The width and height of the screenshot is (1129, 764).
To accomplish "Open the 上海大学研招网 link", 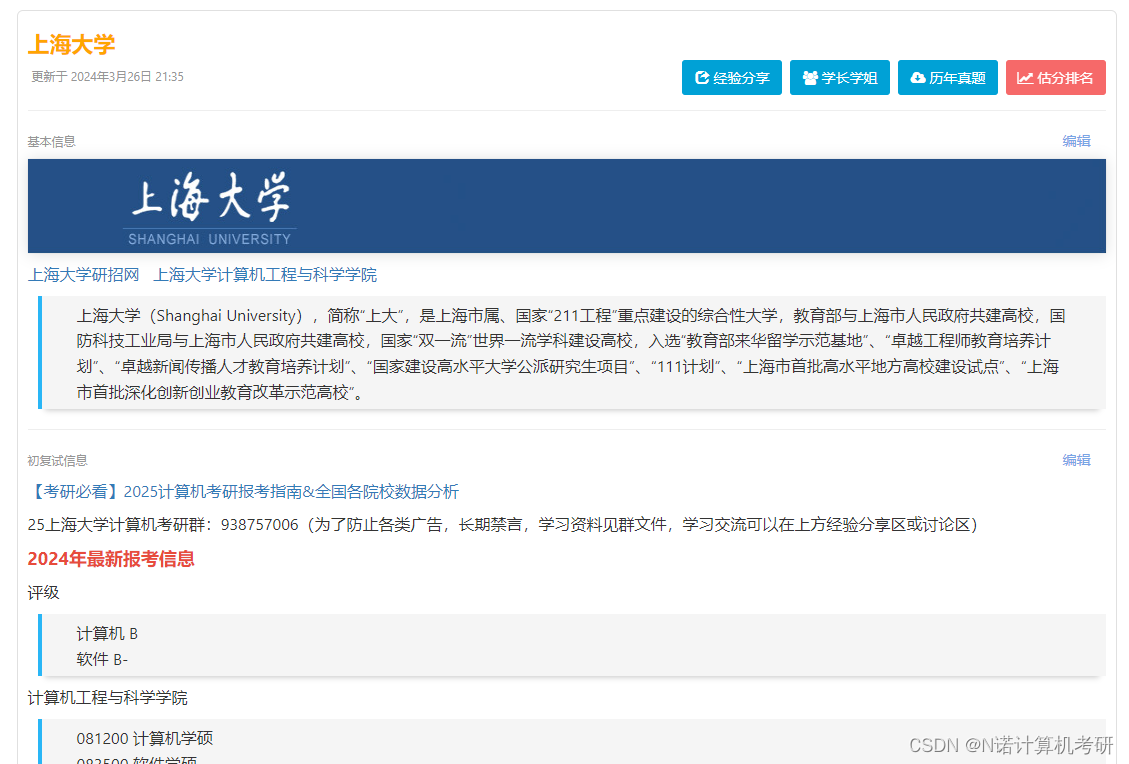I will [x=84, y=275].
